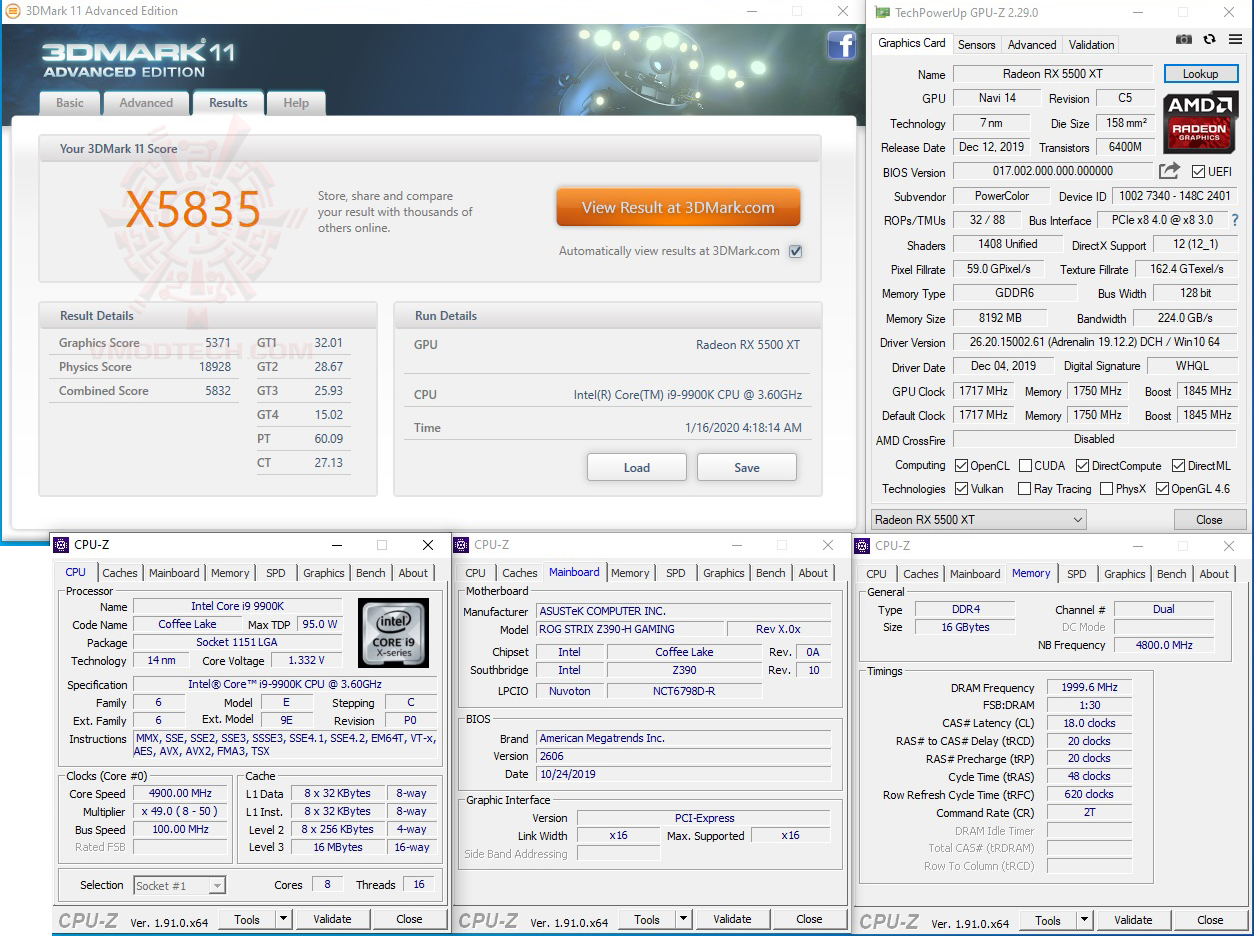The width and height of the screenshot is (1254, 936).
Task: Click the Mainboard tab in the CPU-Z CPU window
Action: tap(174, 573)
